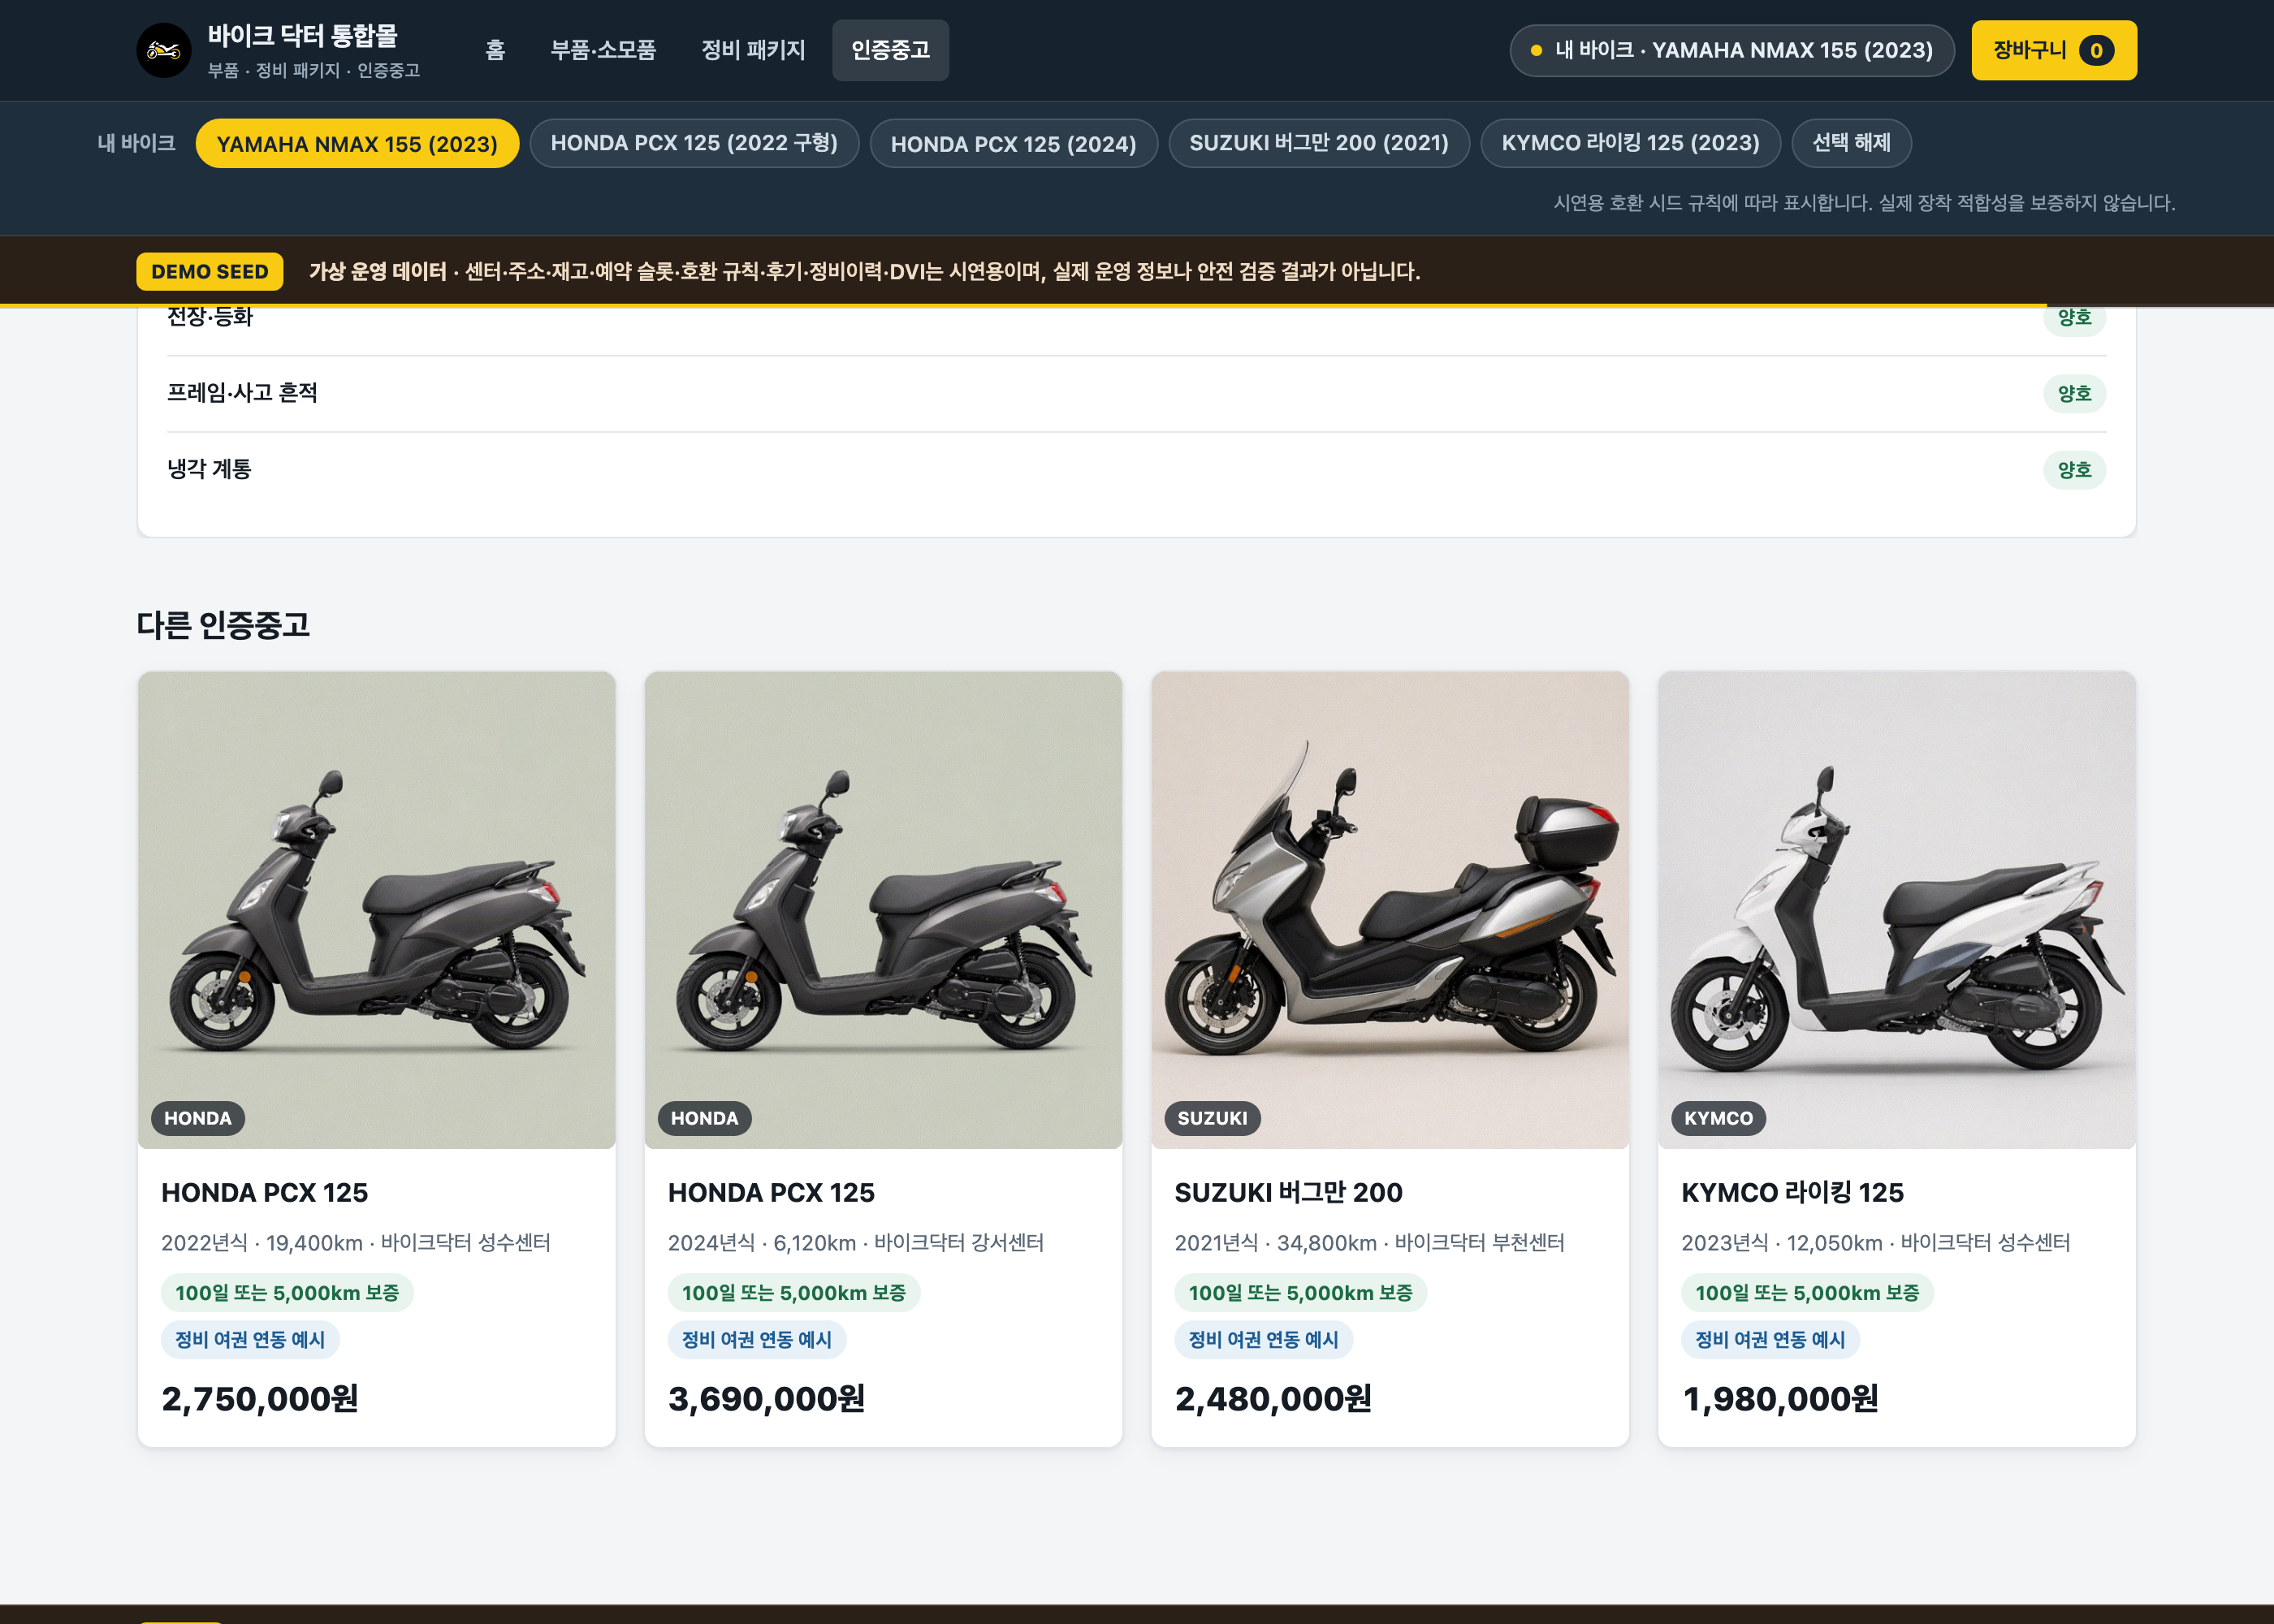Click the DEMO SEED badge
Viewport: 2274px width, 1624px height.
210,271
